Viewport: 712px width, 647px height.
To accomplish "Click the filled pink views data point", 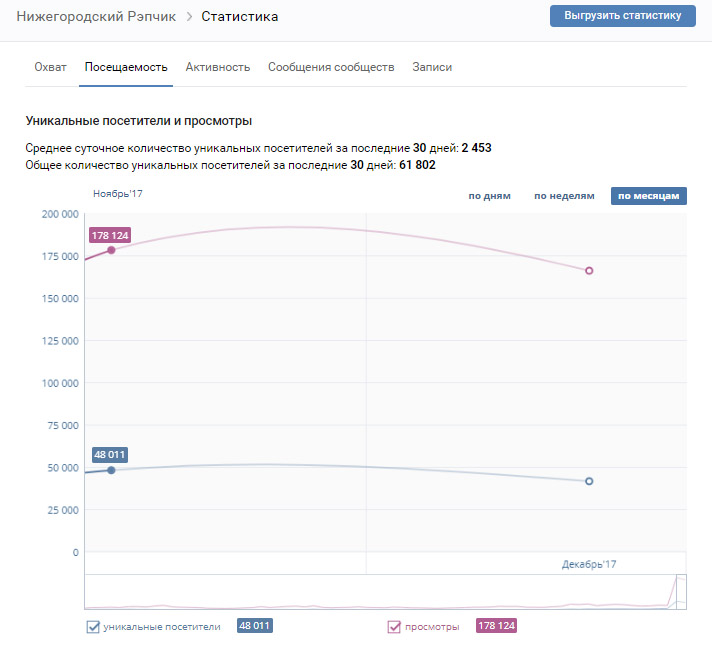I will (111, 250).
